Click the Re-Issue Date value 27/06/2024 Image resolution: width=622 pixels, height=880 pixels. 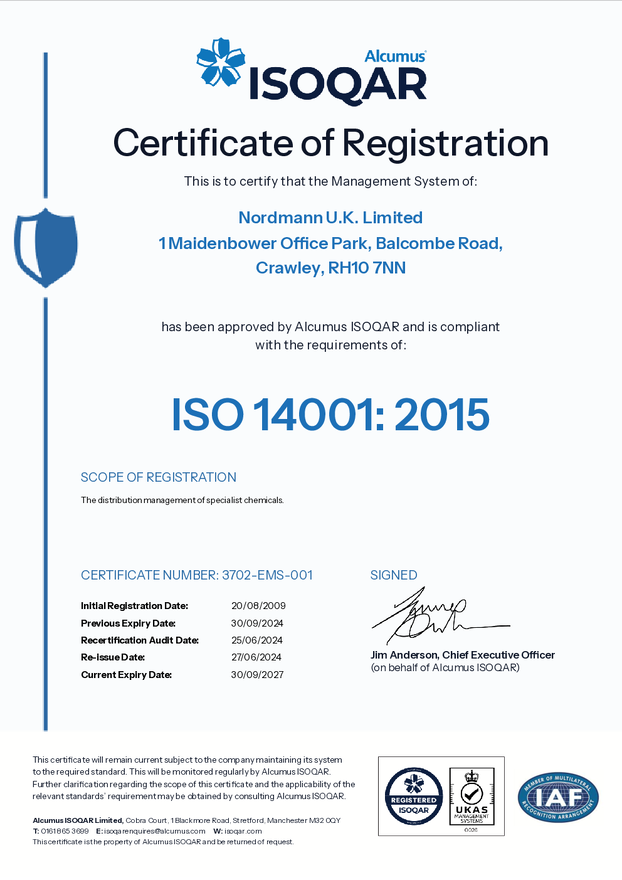click(258, 657)
